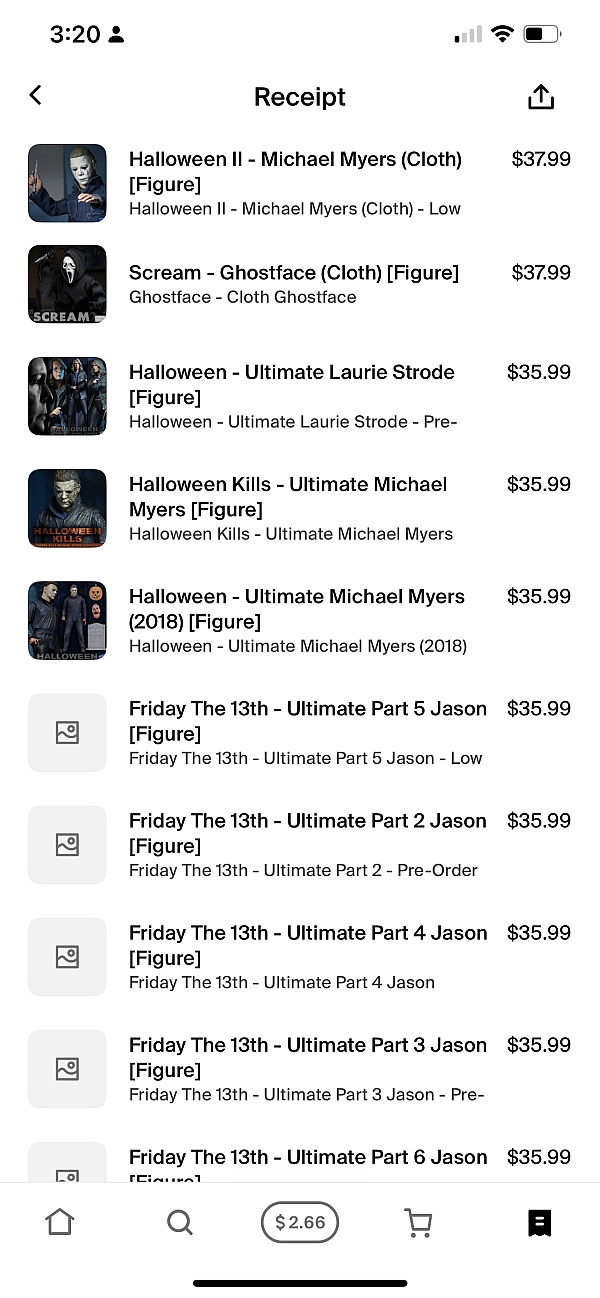Tap the Receipt page title
600x1298 pixels.
point(300,97)
